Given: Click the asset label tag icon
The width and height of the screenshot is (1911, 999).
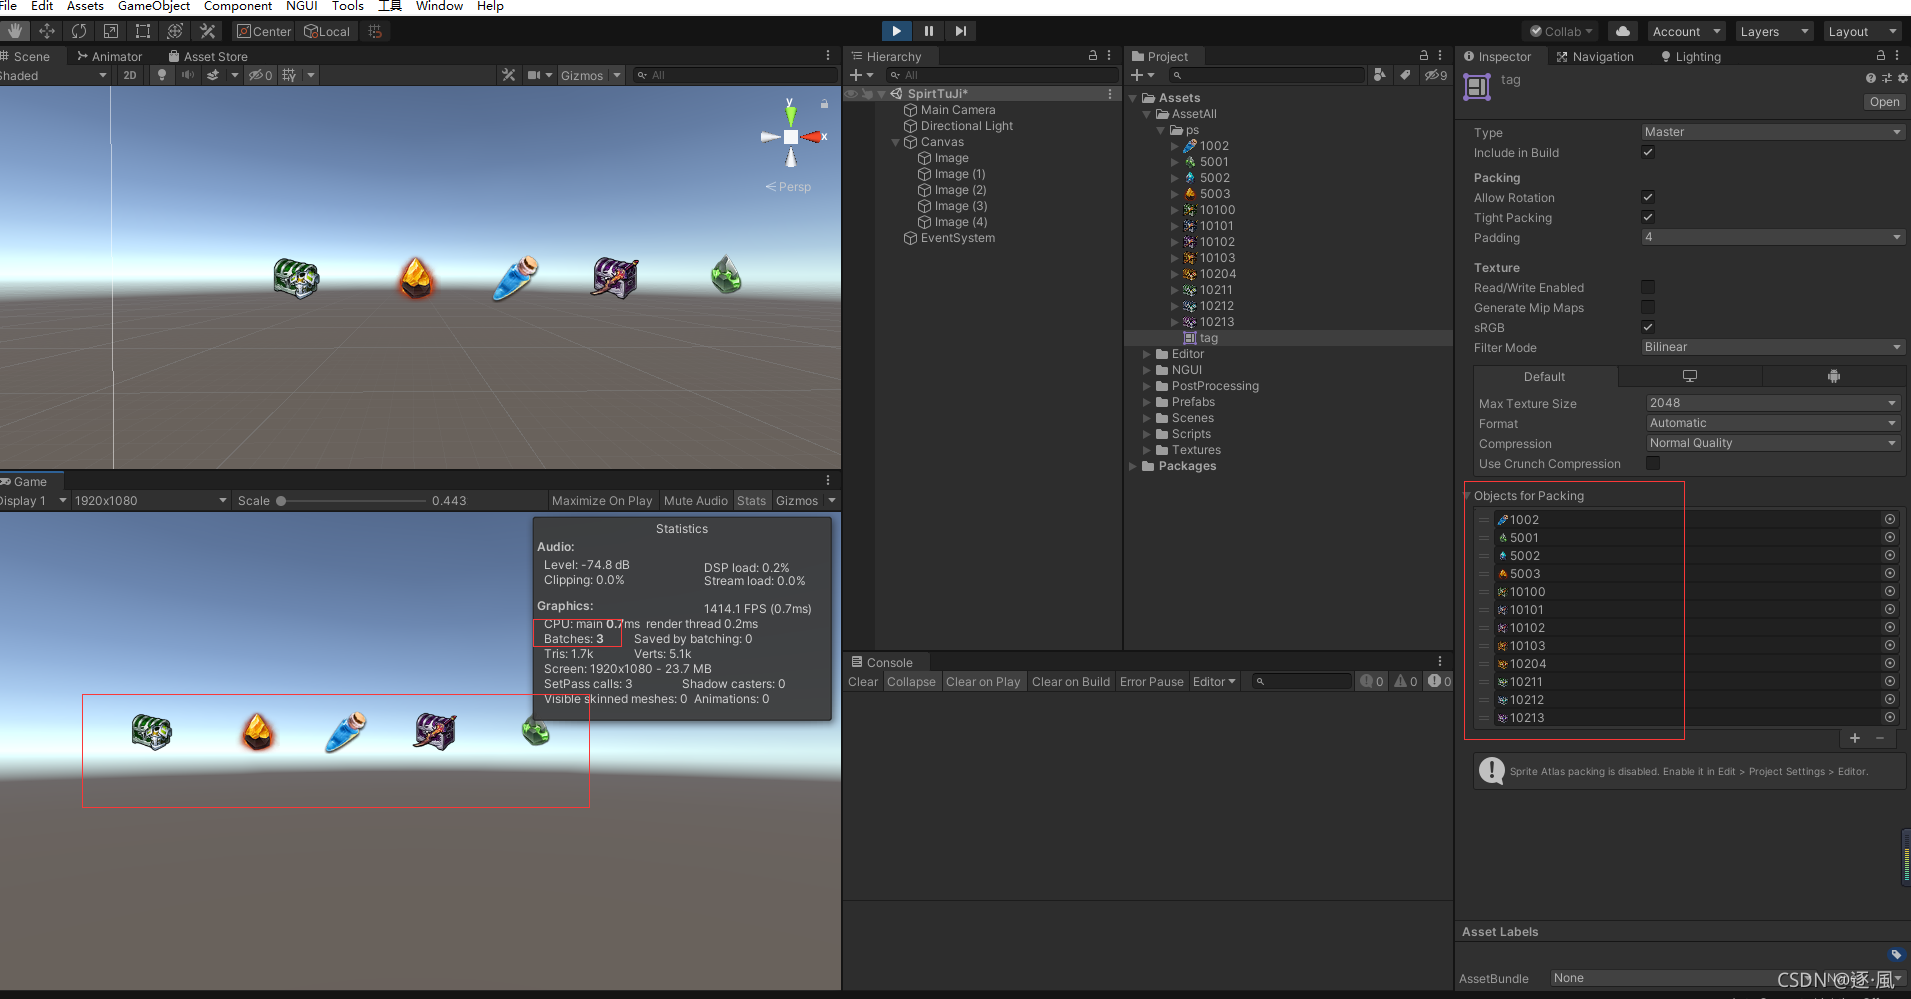Looking at the screenshot, I should point(1896,954).
